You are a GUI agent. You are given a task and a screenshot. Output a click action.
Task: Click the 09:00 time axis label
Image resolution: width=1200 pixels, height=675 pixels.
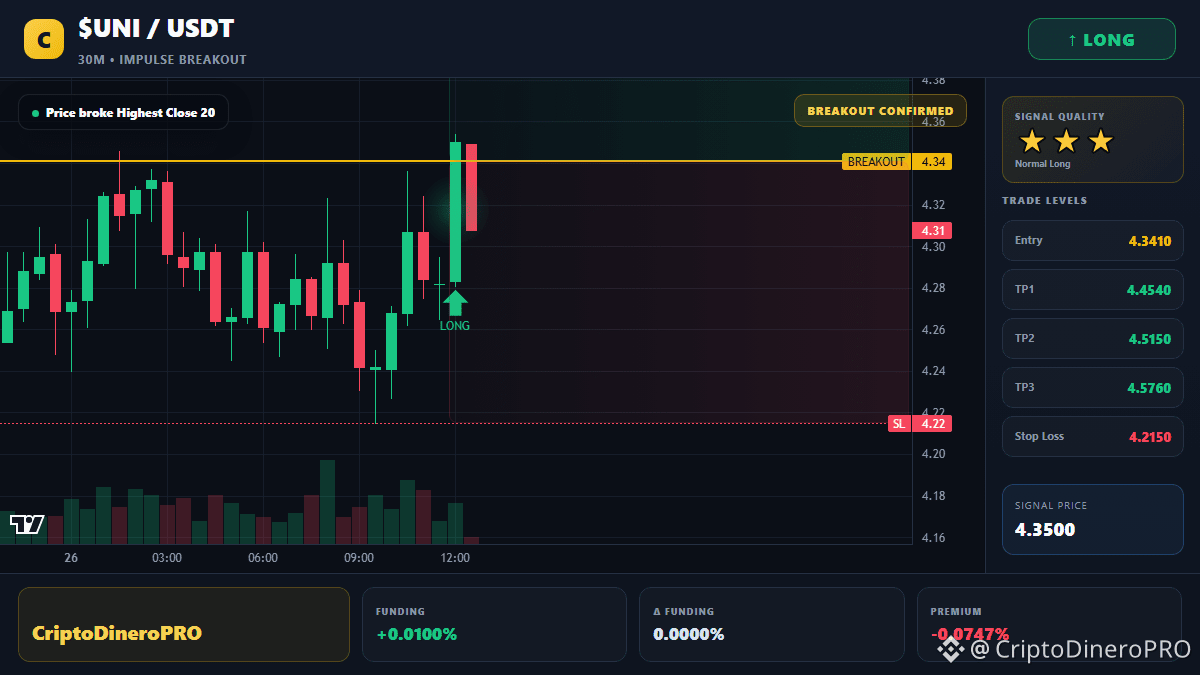point(359,558)
